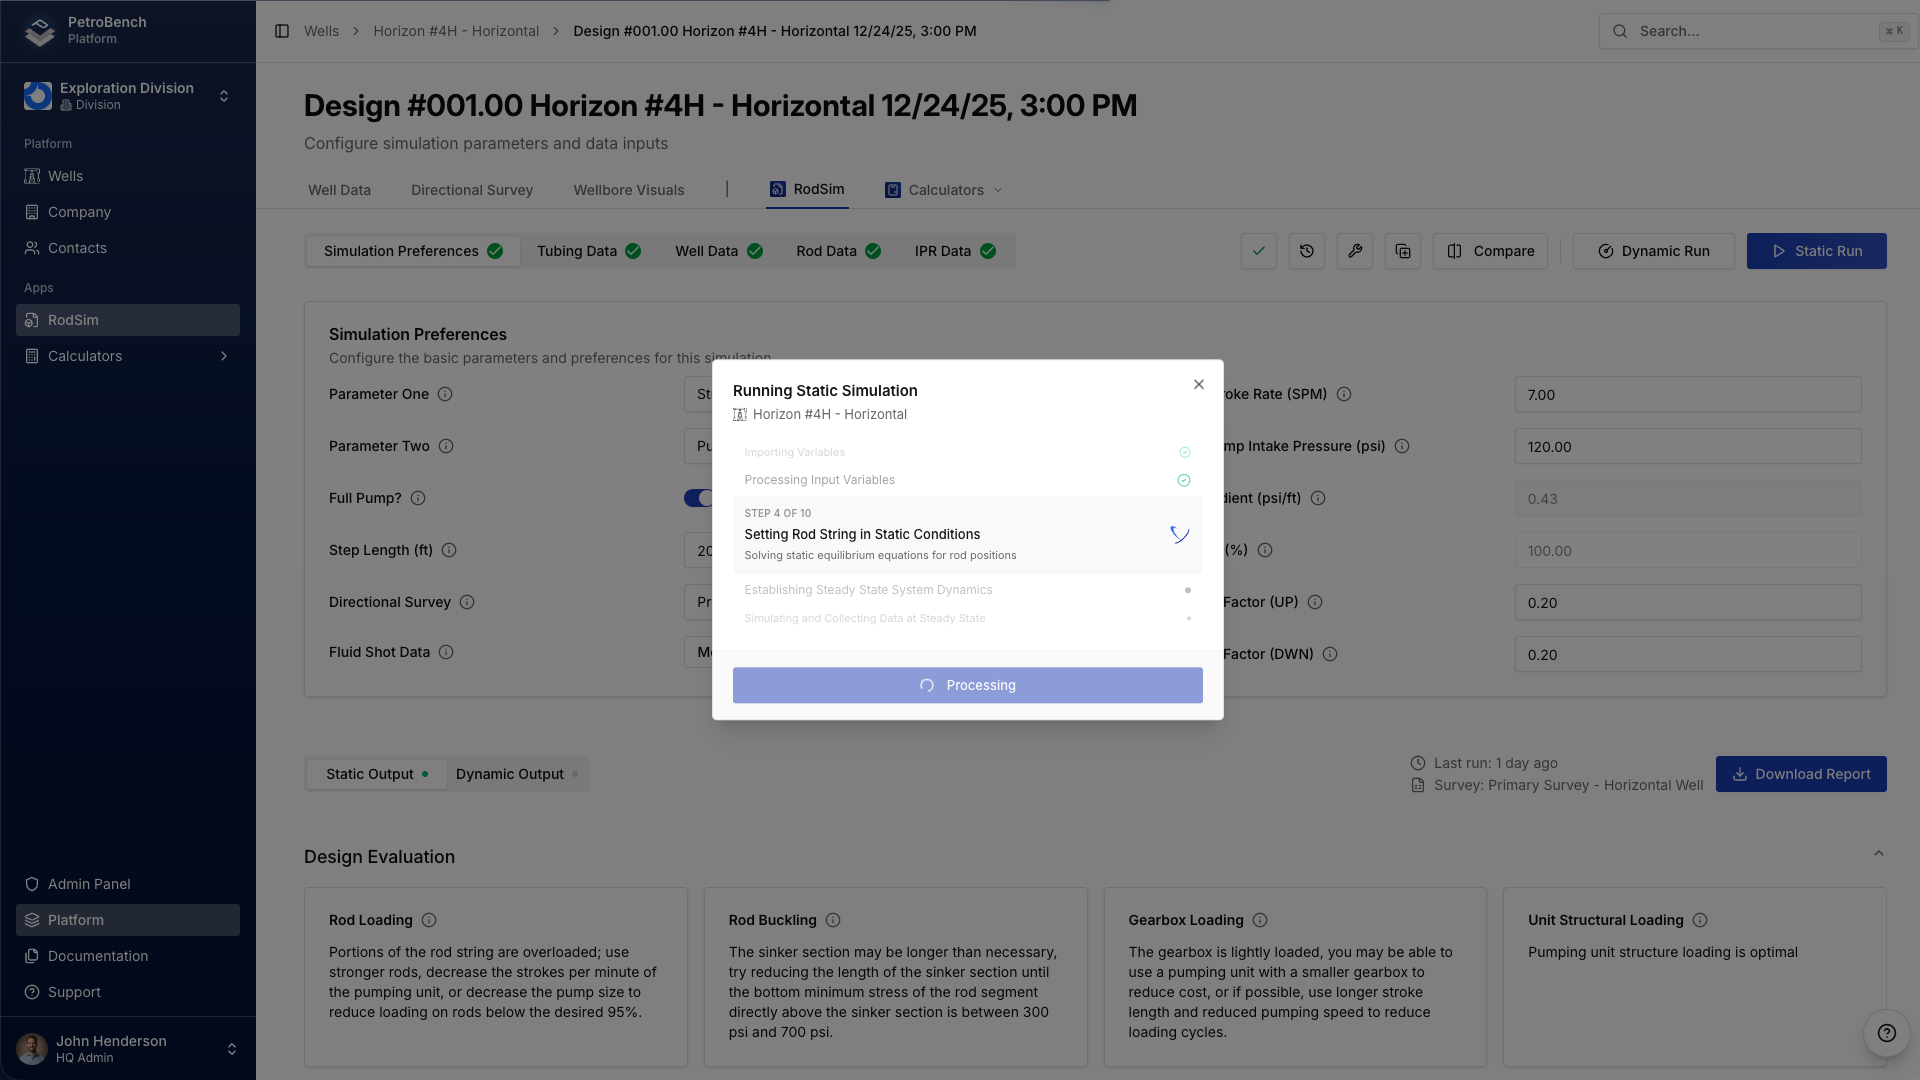The height and width of the screenshot is (1080, 1920).
Task: Click the green checkmark validate icon
Action: pos(1258,251)
